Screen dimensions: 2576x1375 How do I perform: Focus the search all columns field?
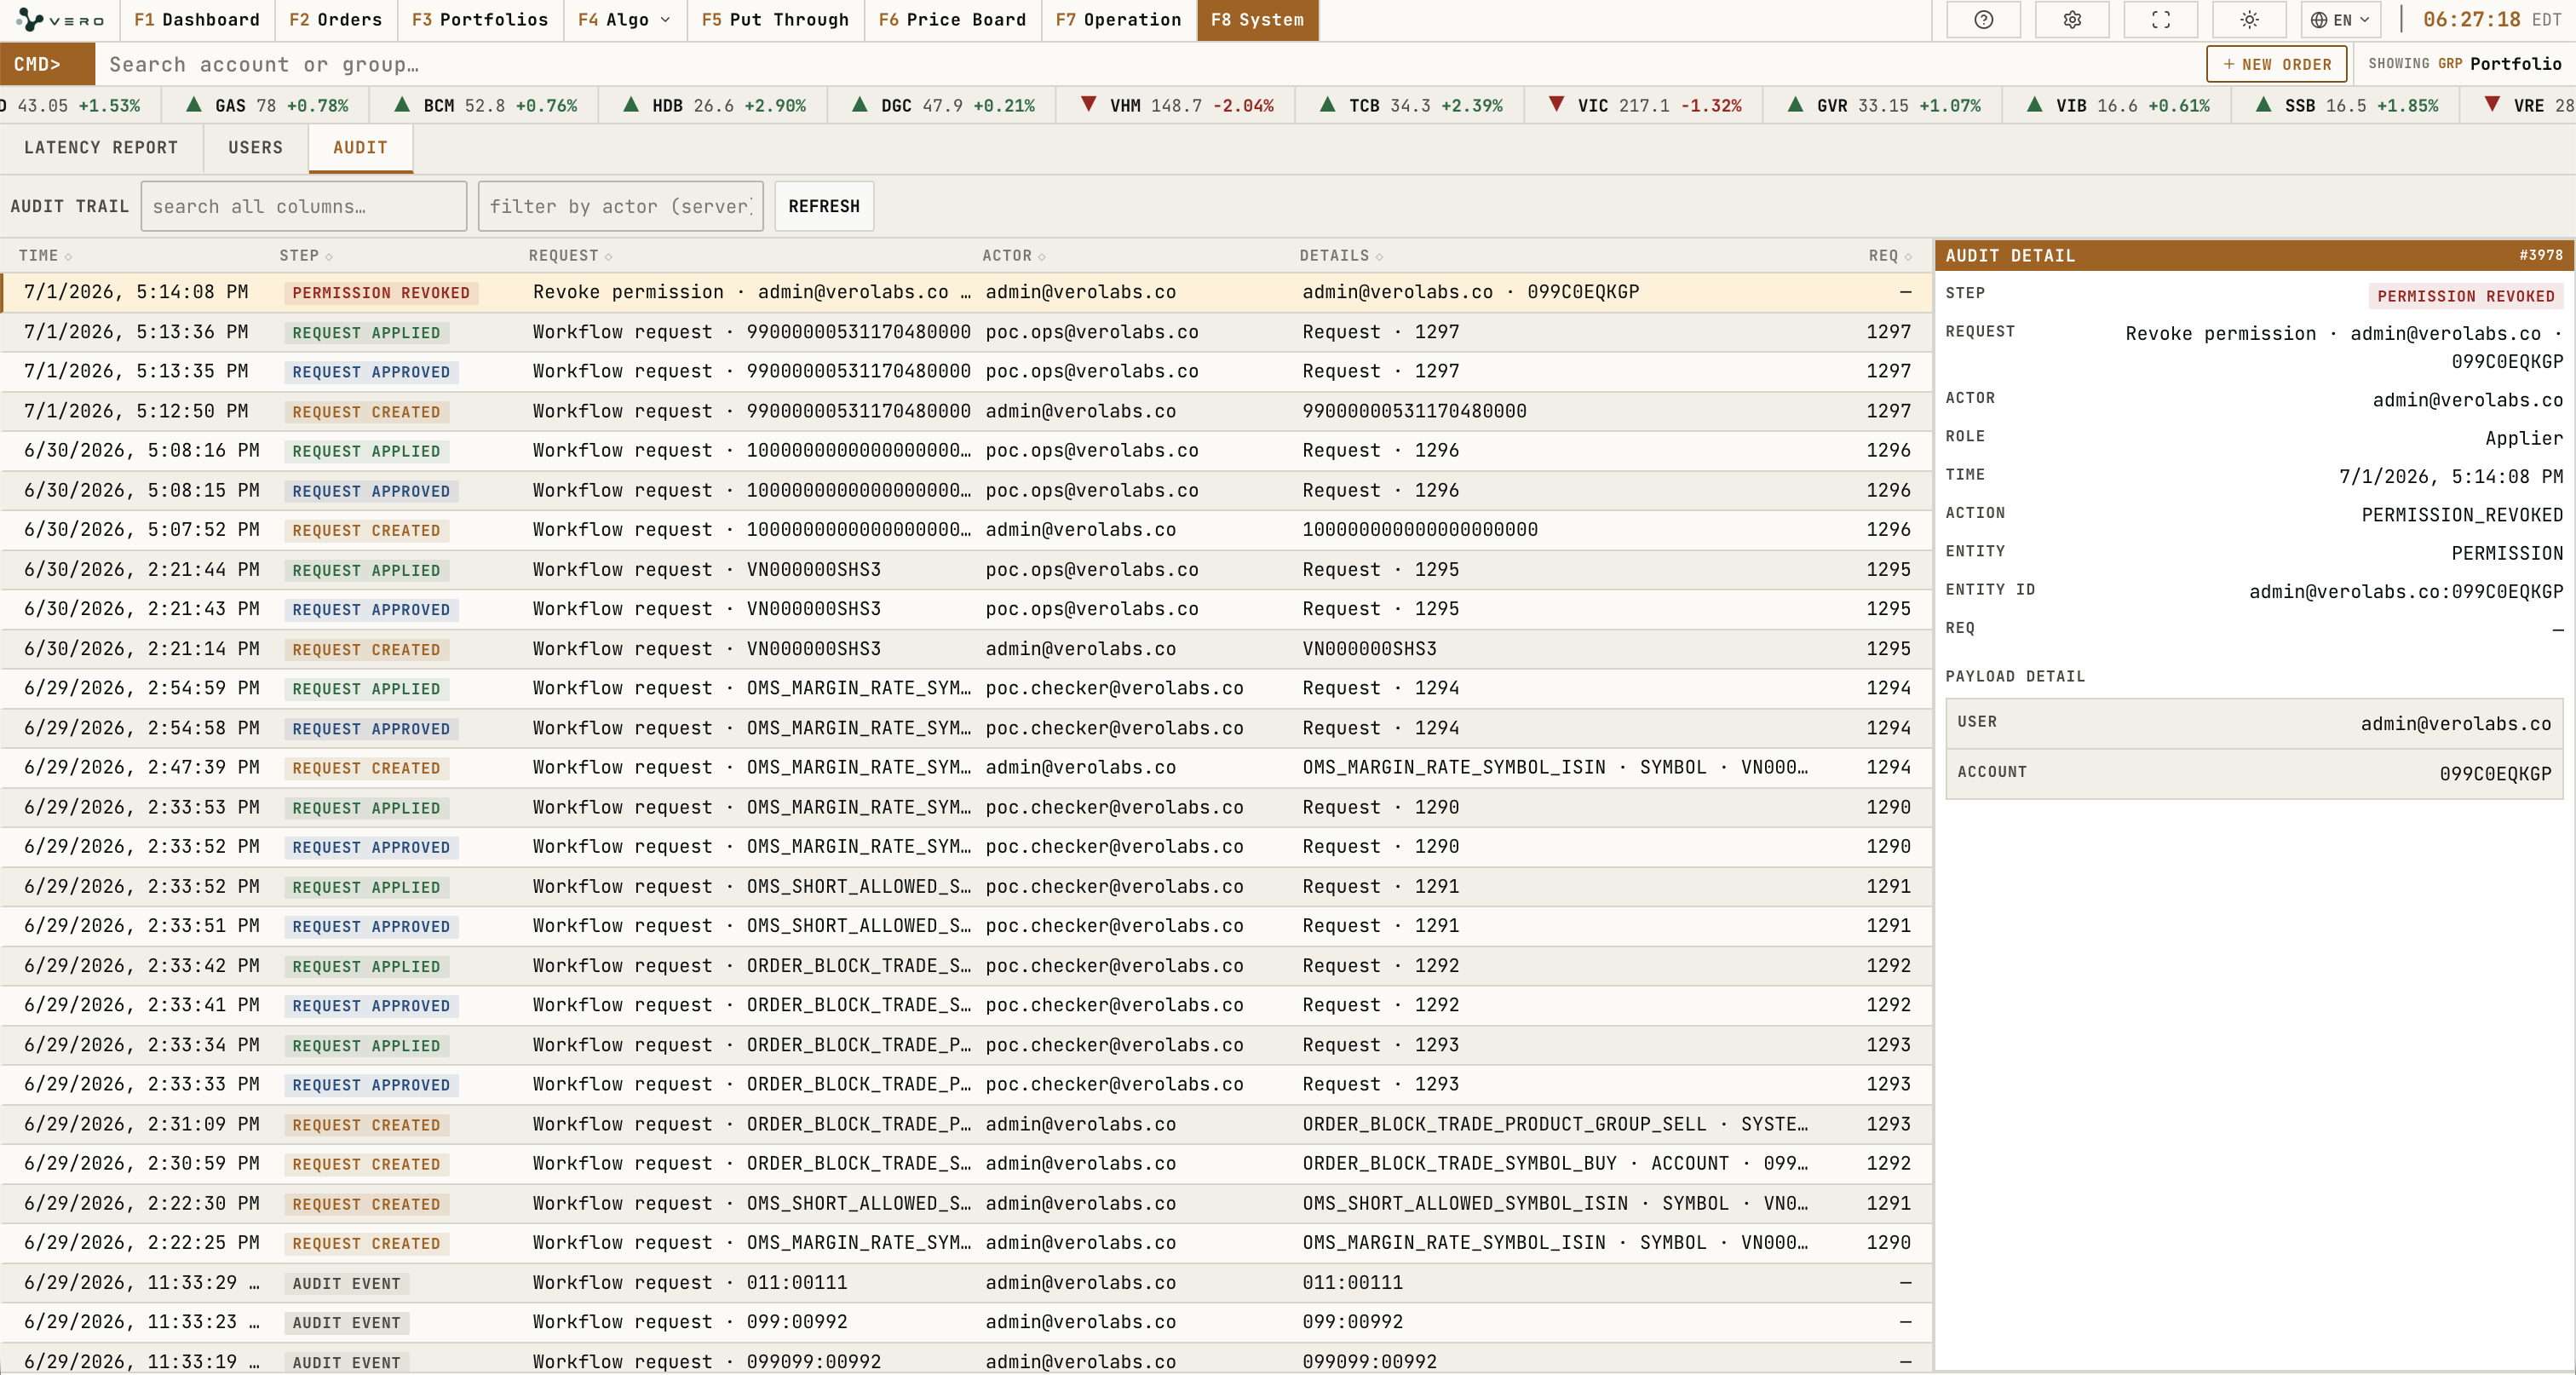tap(304, 206)
